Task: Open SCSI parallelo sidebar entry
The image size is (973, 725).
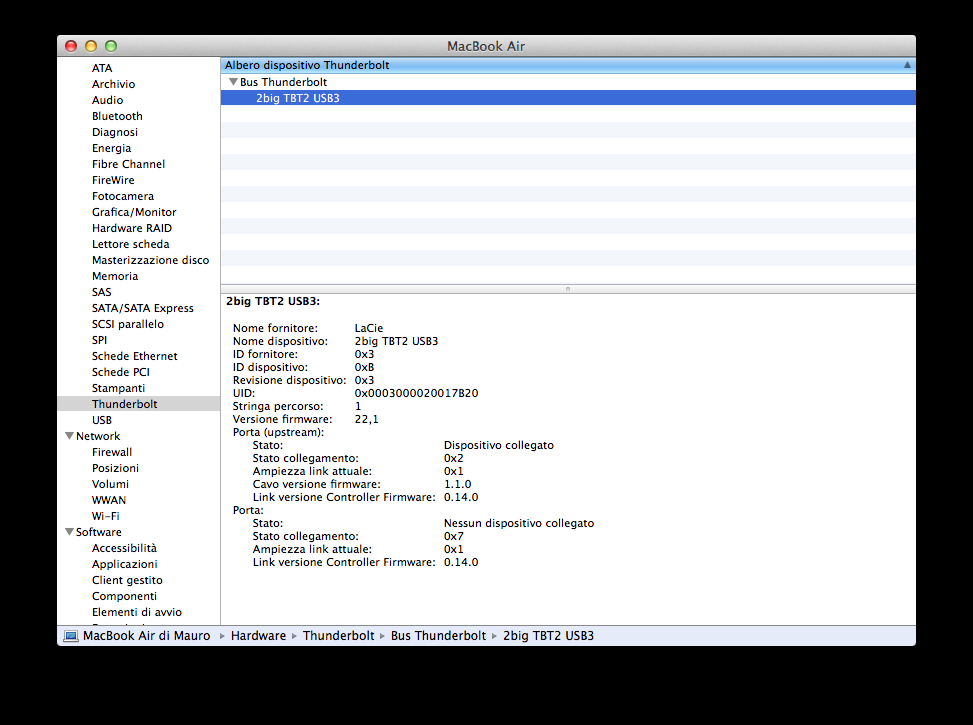Action: click(128, 324)
